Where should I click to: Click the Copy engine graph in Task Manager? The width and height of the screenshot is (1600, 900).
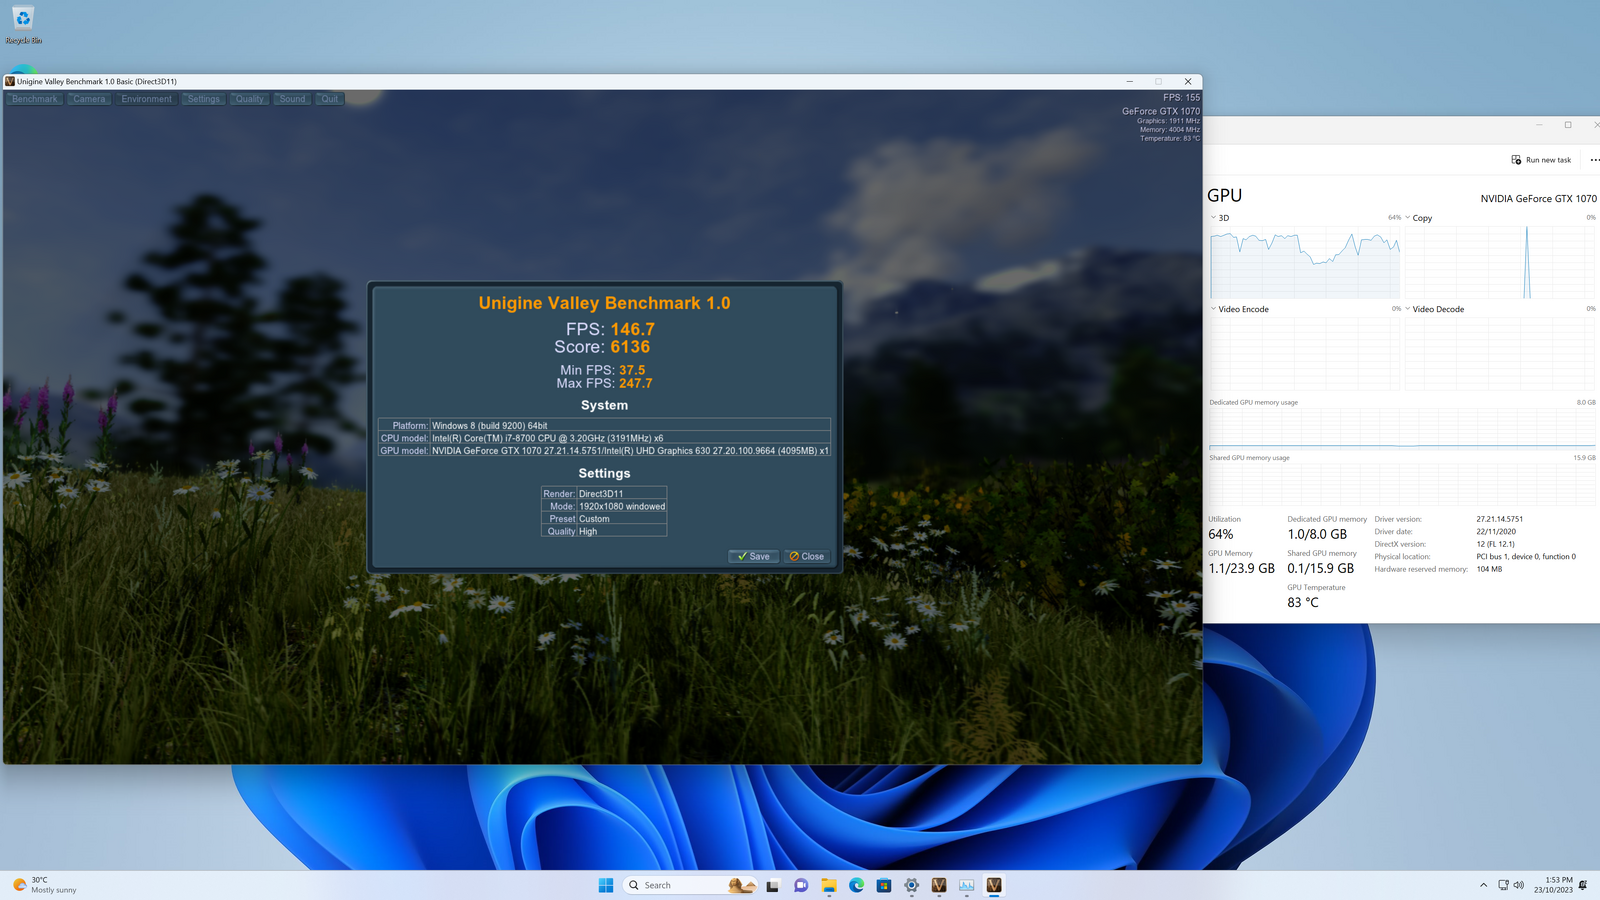click(x=1500, y=262)
